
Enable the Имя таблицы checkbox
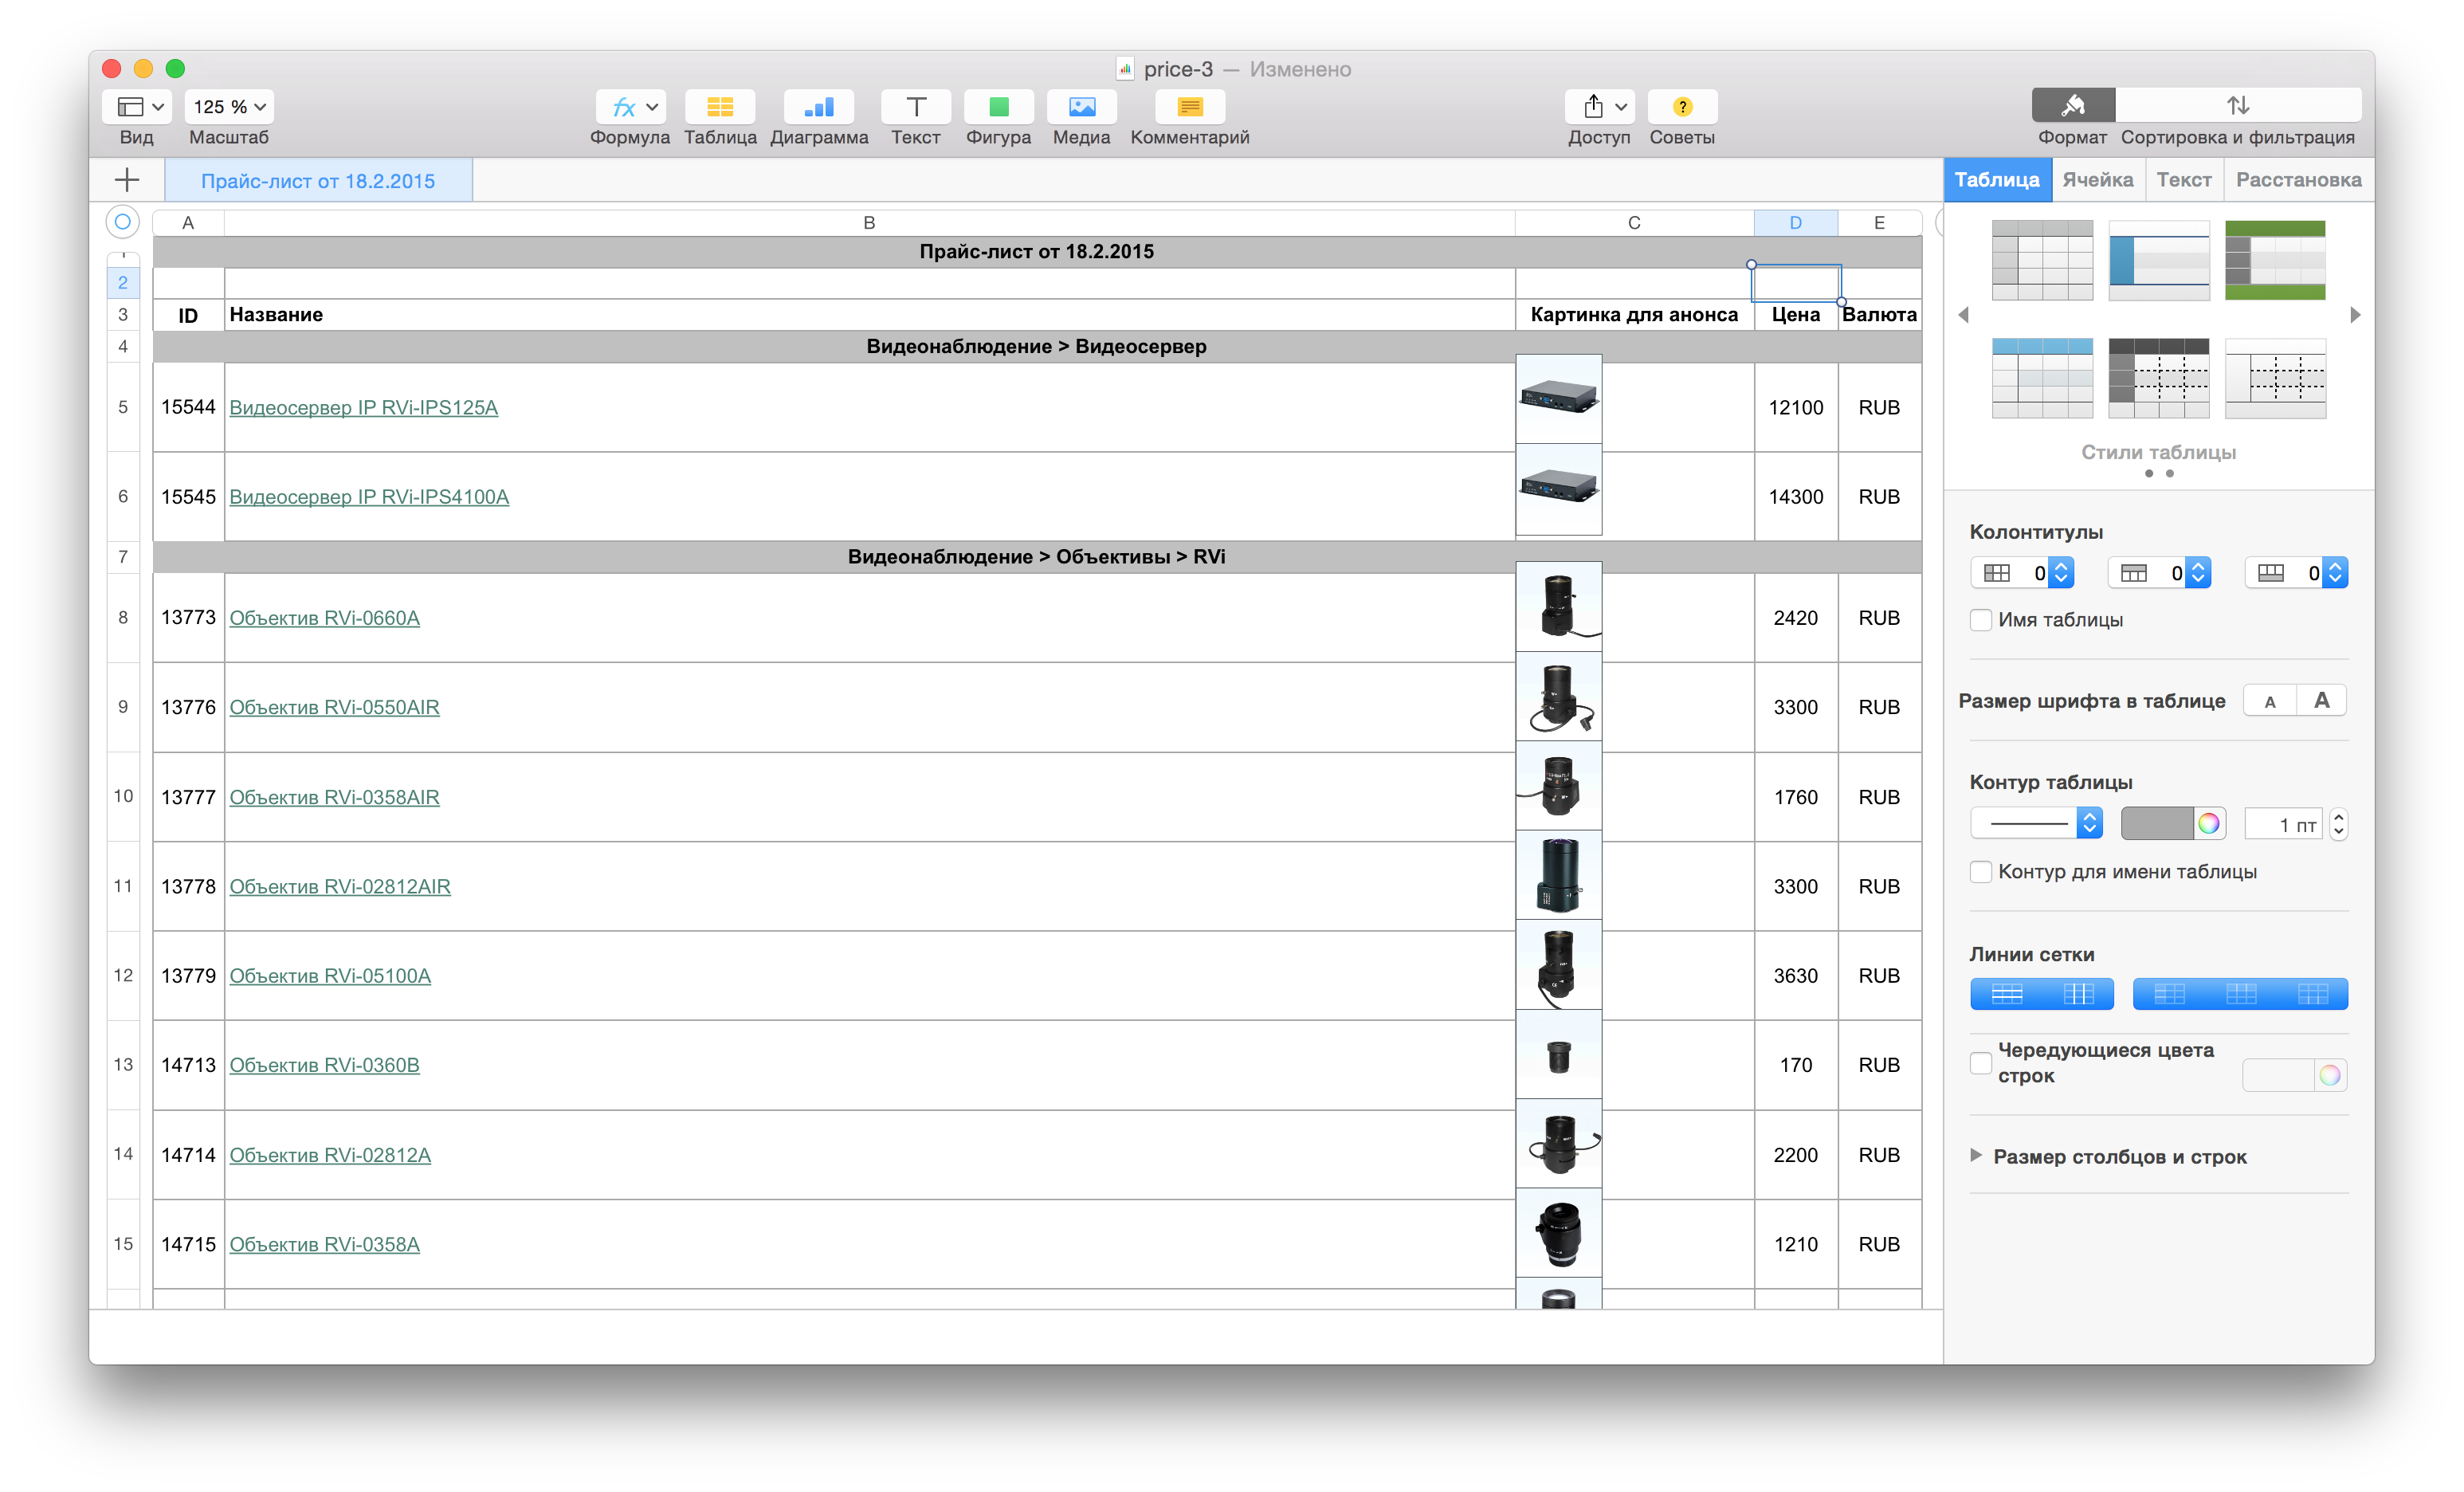pos(1980,620)
